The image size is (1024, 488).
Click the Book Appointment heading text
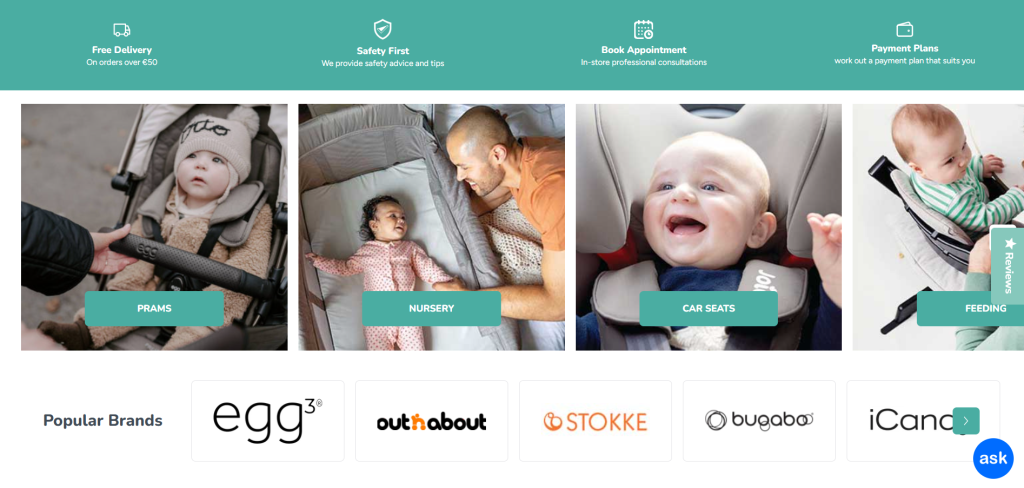[643, 50]
